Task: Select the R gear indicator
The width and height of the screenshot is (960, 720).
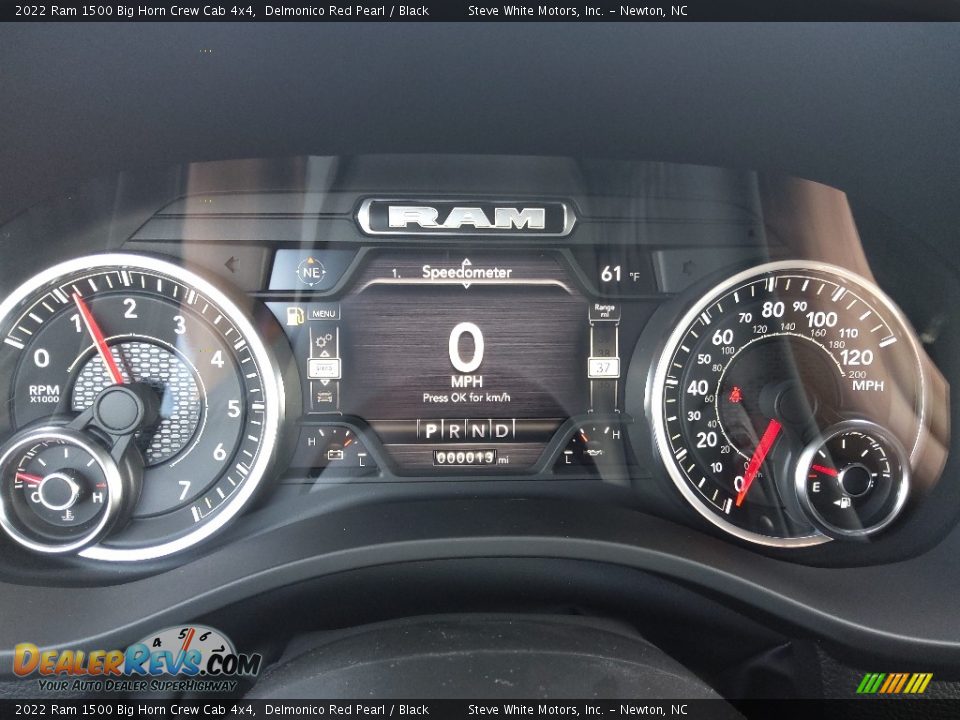Action: click(455, 430)
